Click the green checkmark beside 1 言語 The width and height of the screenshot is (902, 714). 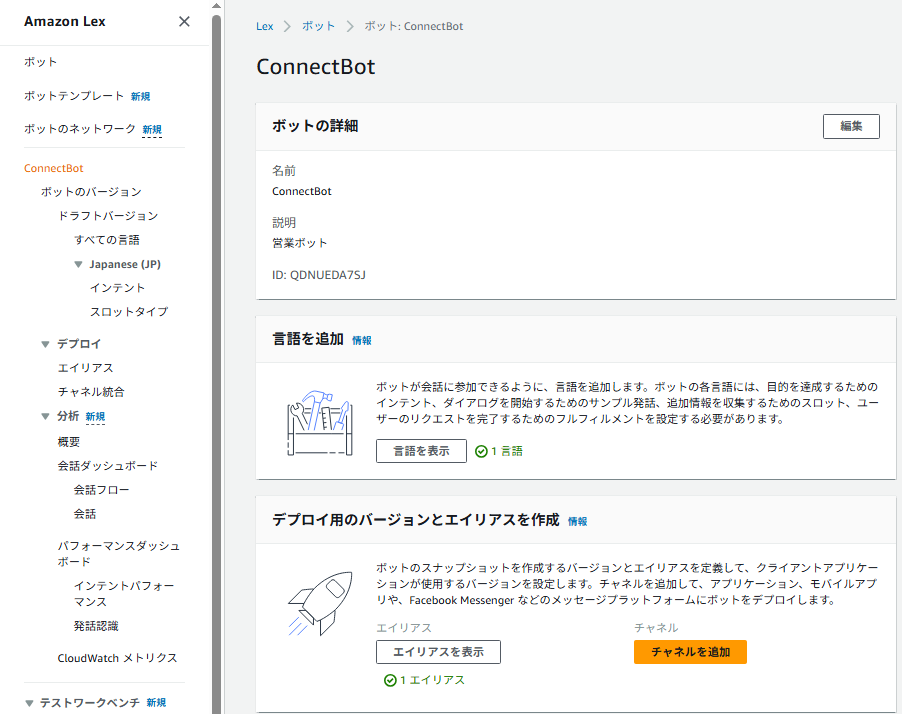tap(481, 451)
